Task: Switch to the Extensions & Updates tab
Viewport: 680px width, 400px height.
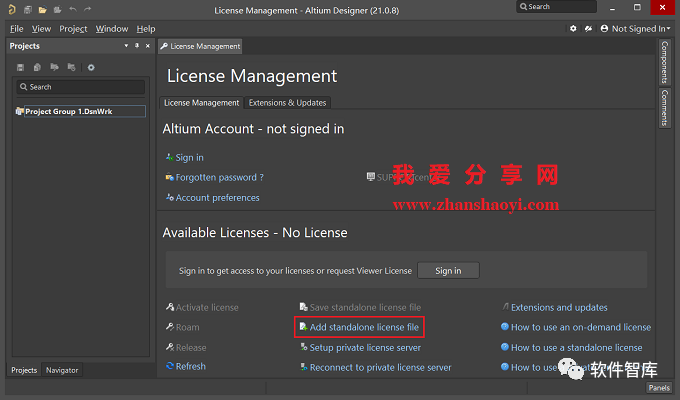Action: click(287, 103)
